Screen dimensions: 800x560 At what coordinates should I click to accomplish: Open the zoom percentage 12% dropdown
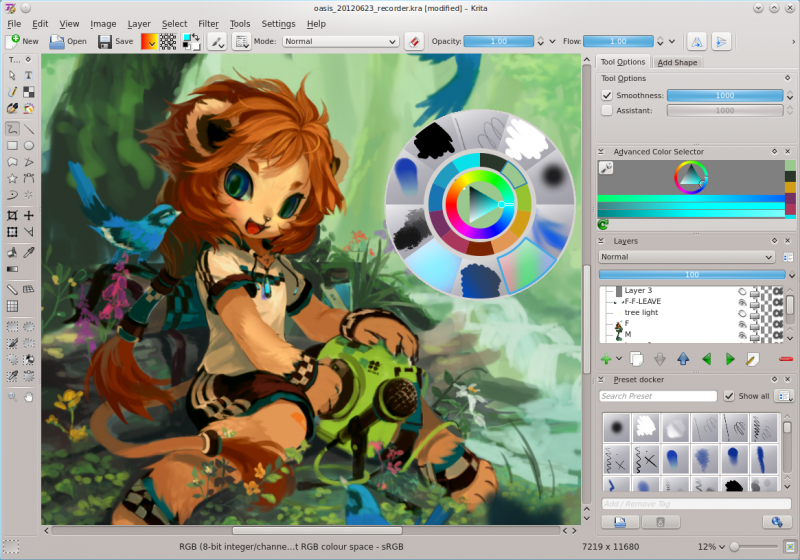pyautogui.click(x=711, y=547)
